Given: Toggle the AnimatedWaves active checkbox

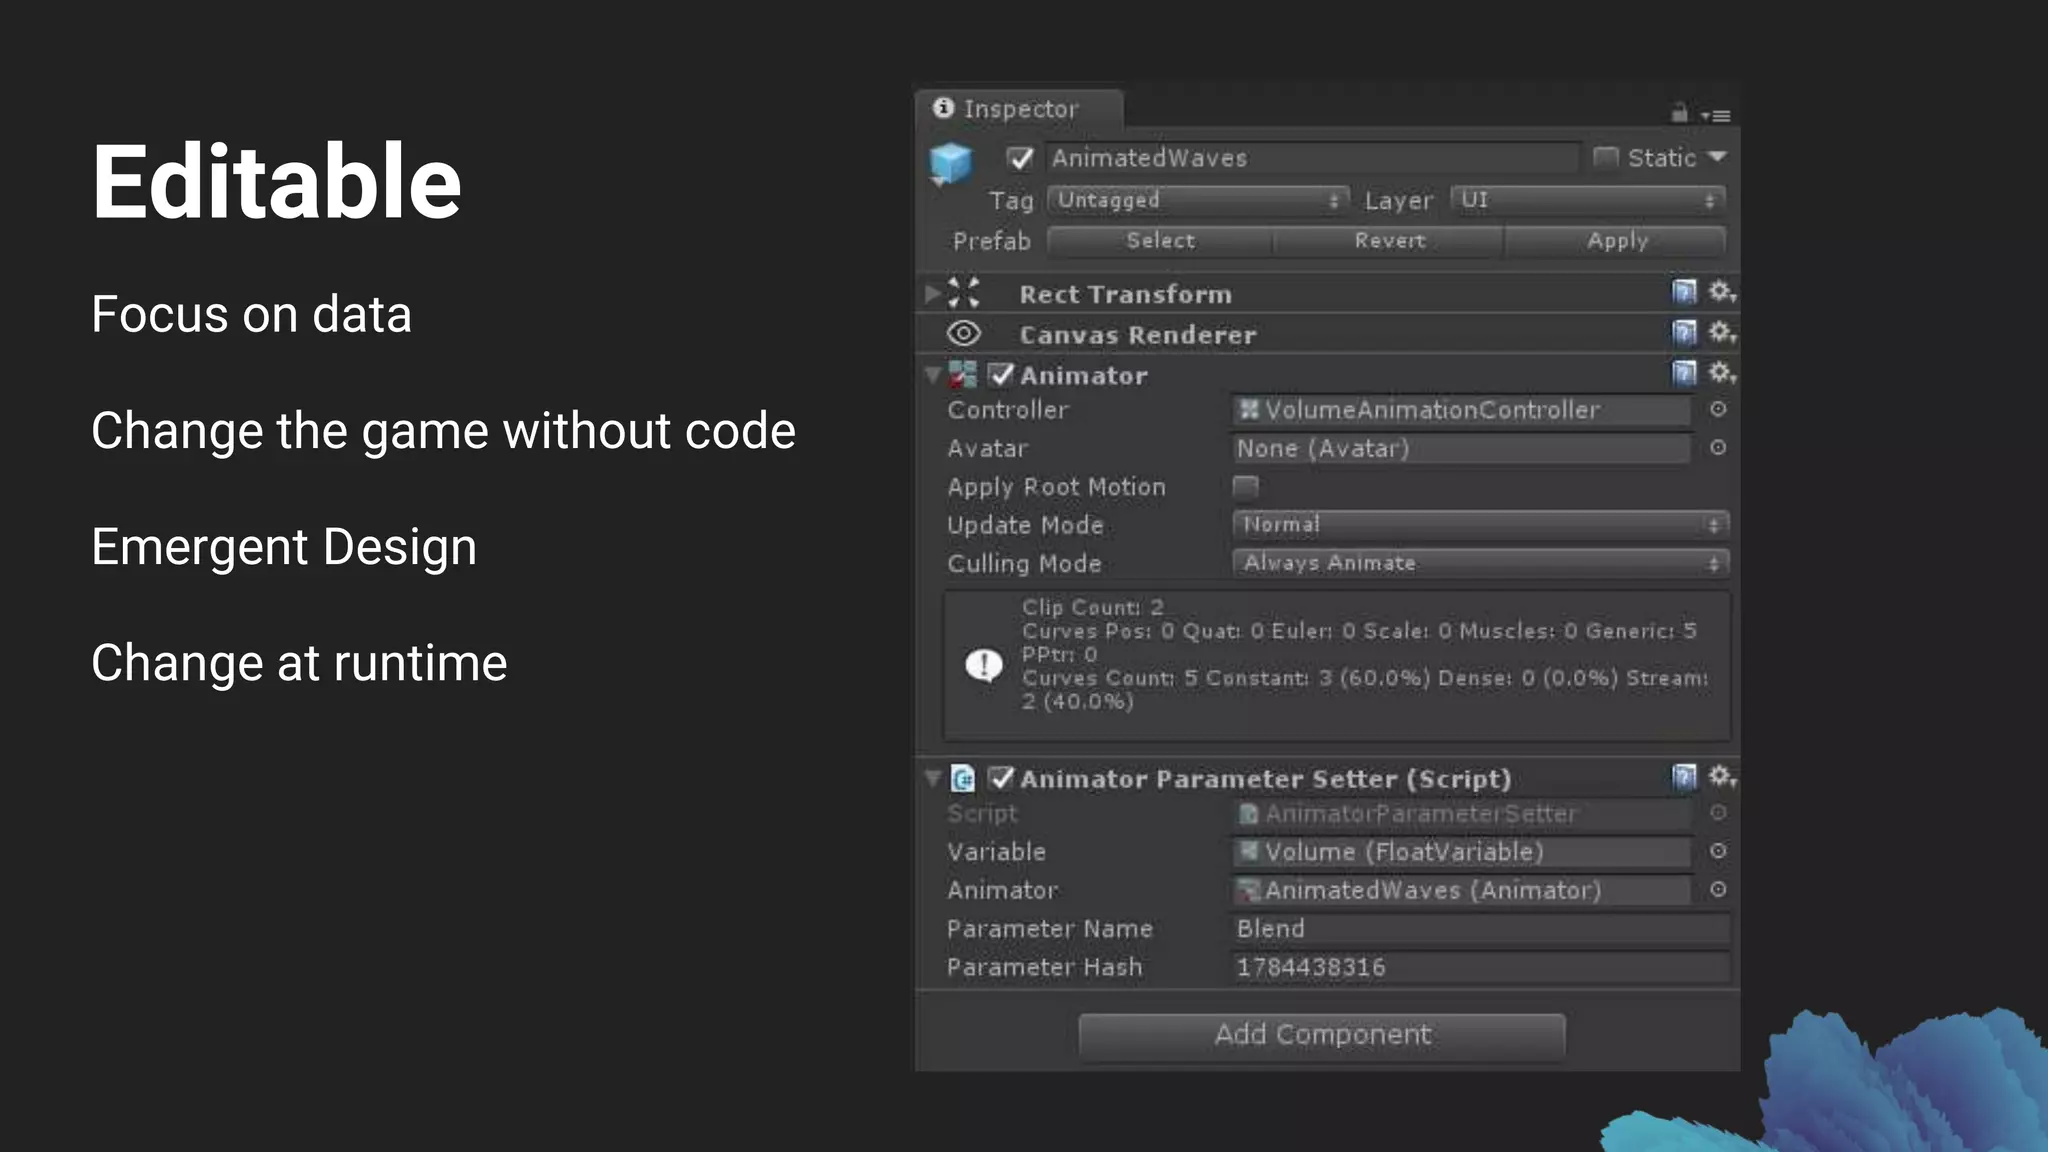Looking at the screenshot, I should click(1020, 158).
